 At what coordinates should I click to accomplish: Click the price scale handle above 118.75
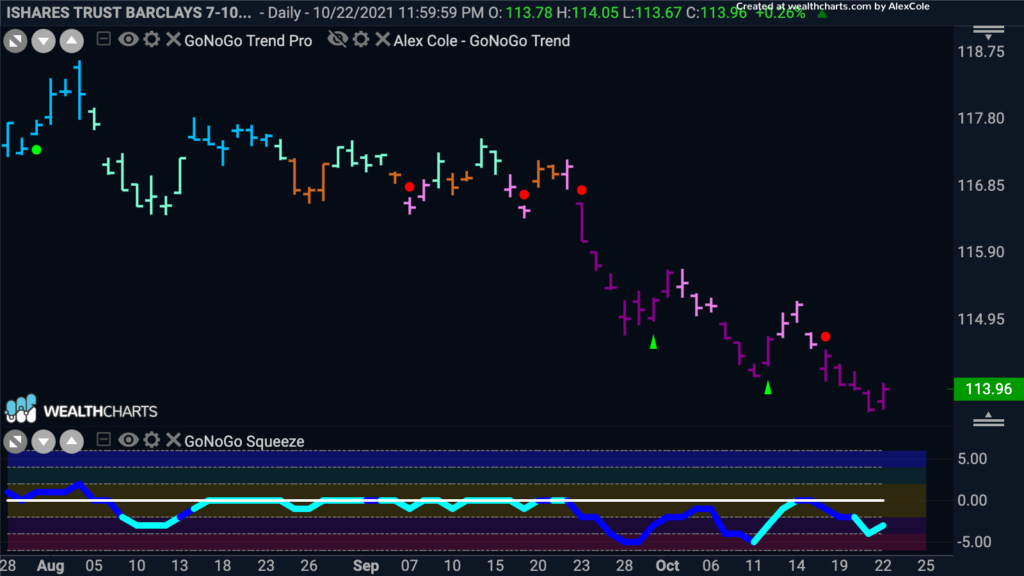click(988, 31)
